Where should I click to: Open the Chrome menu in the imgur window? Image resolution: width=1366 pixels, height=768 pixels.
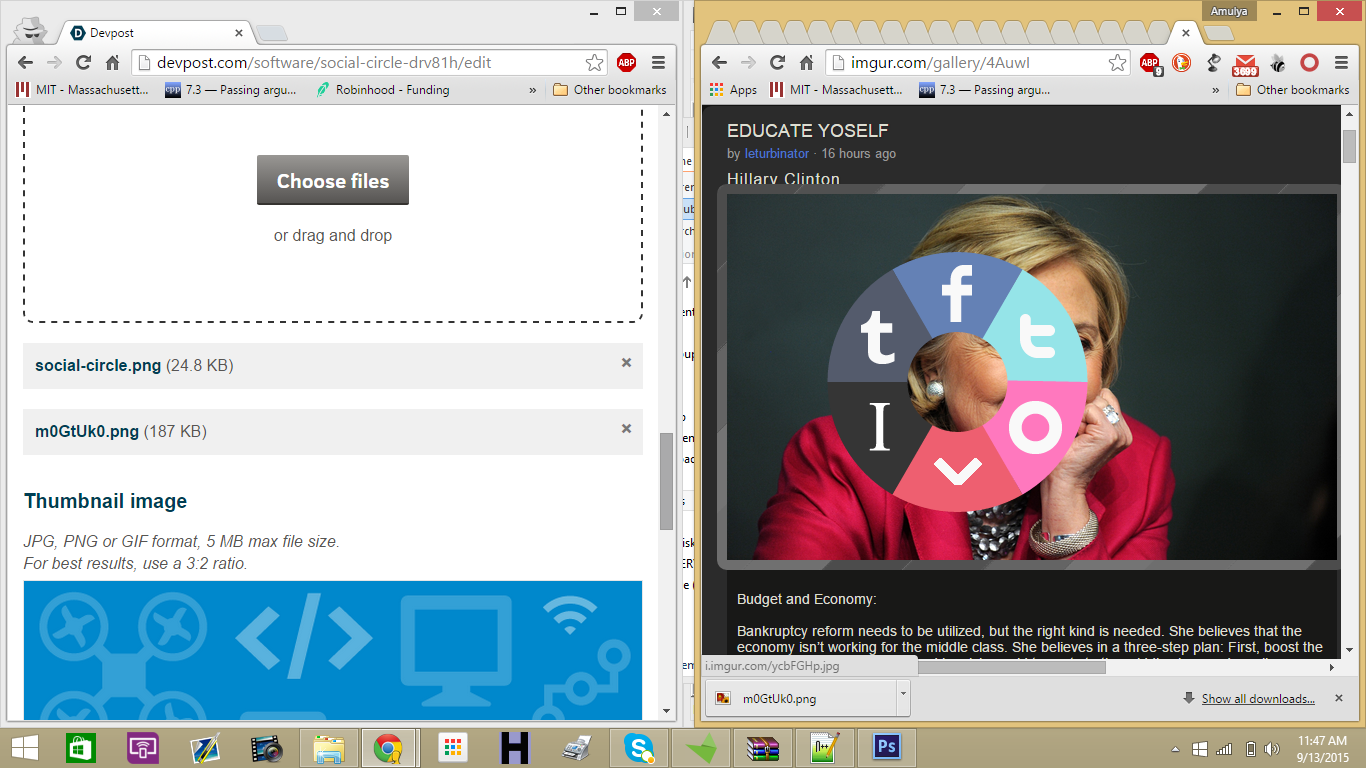point(1341,63)
